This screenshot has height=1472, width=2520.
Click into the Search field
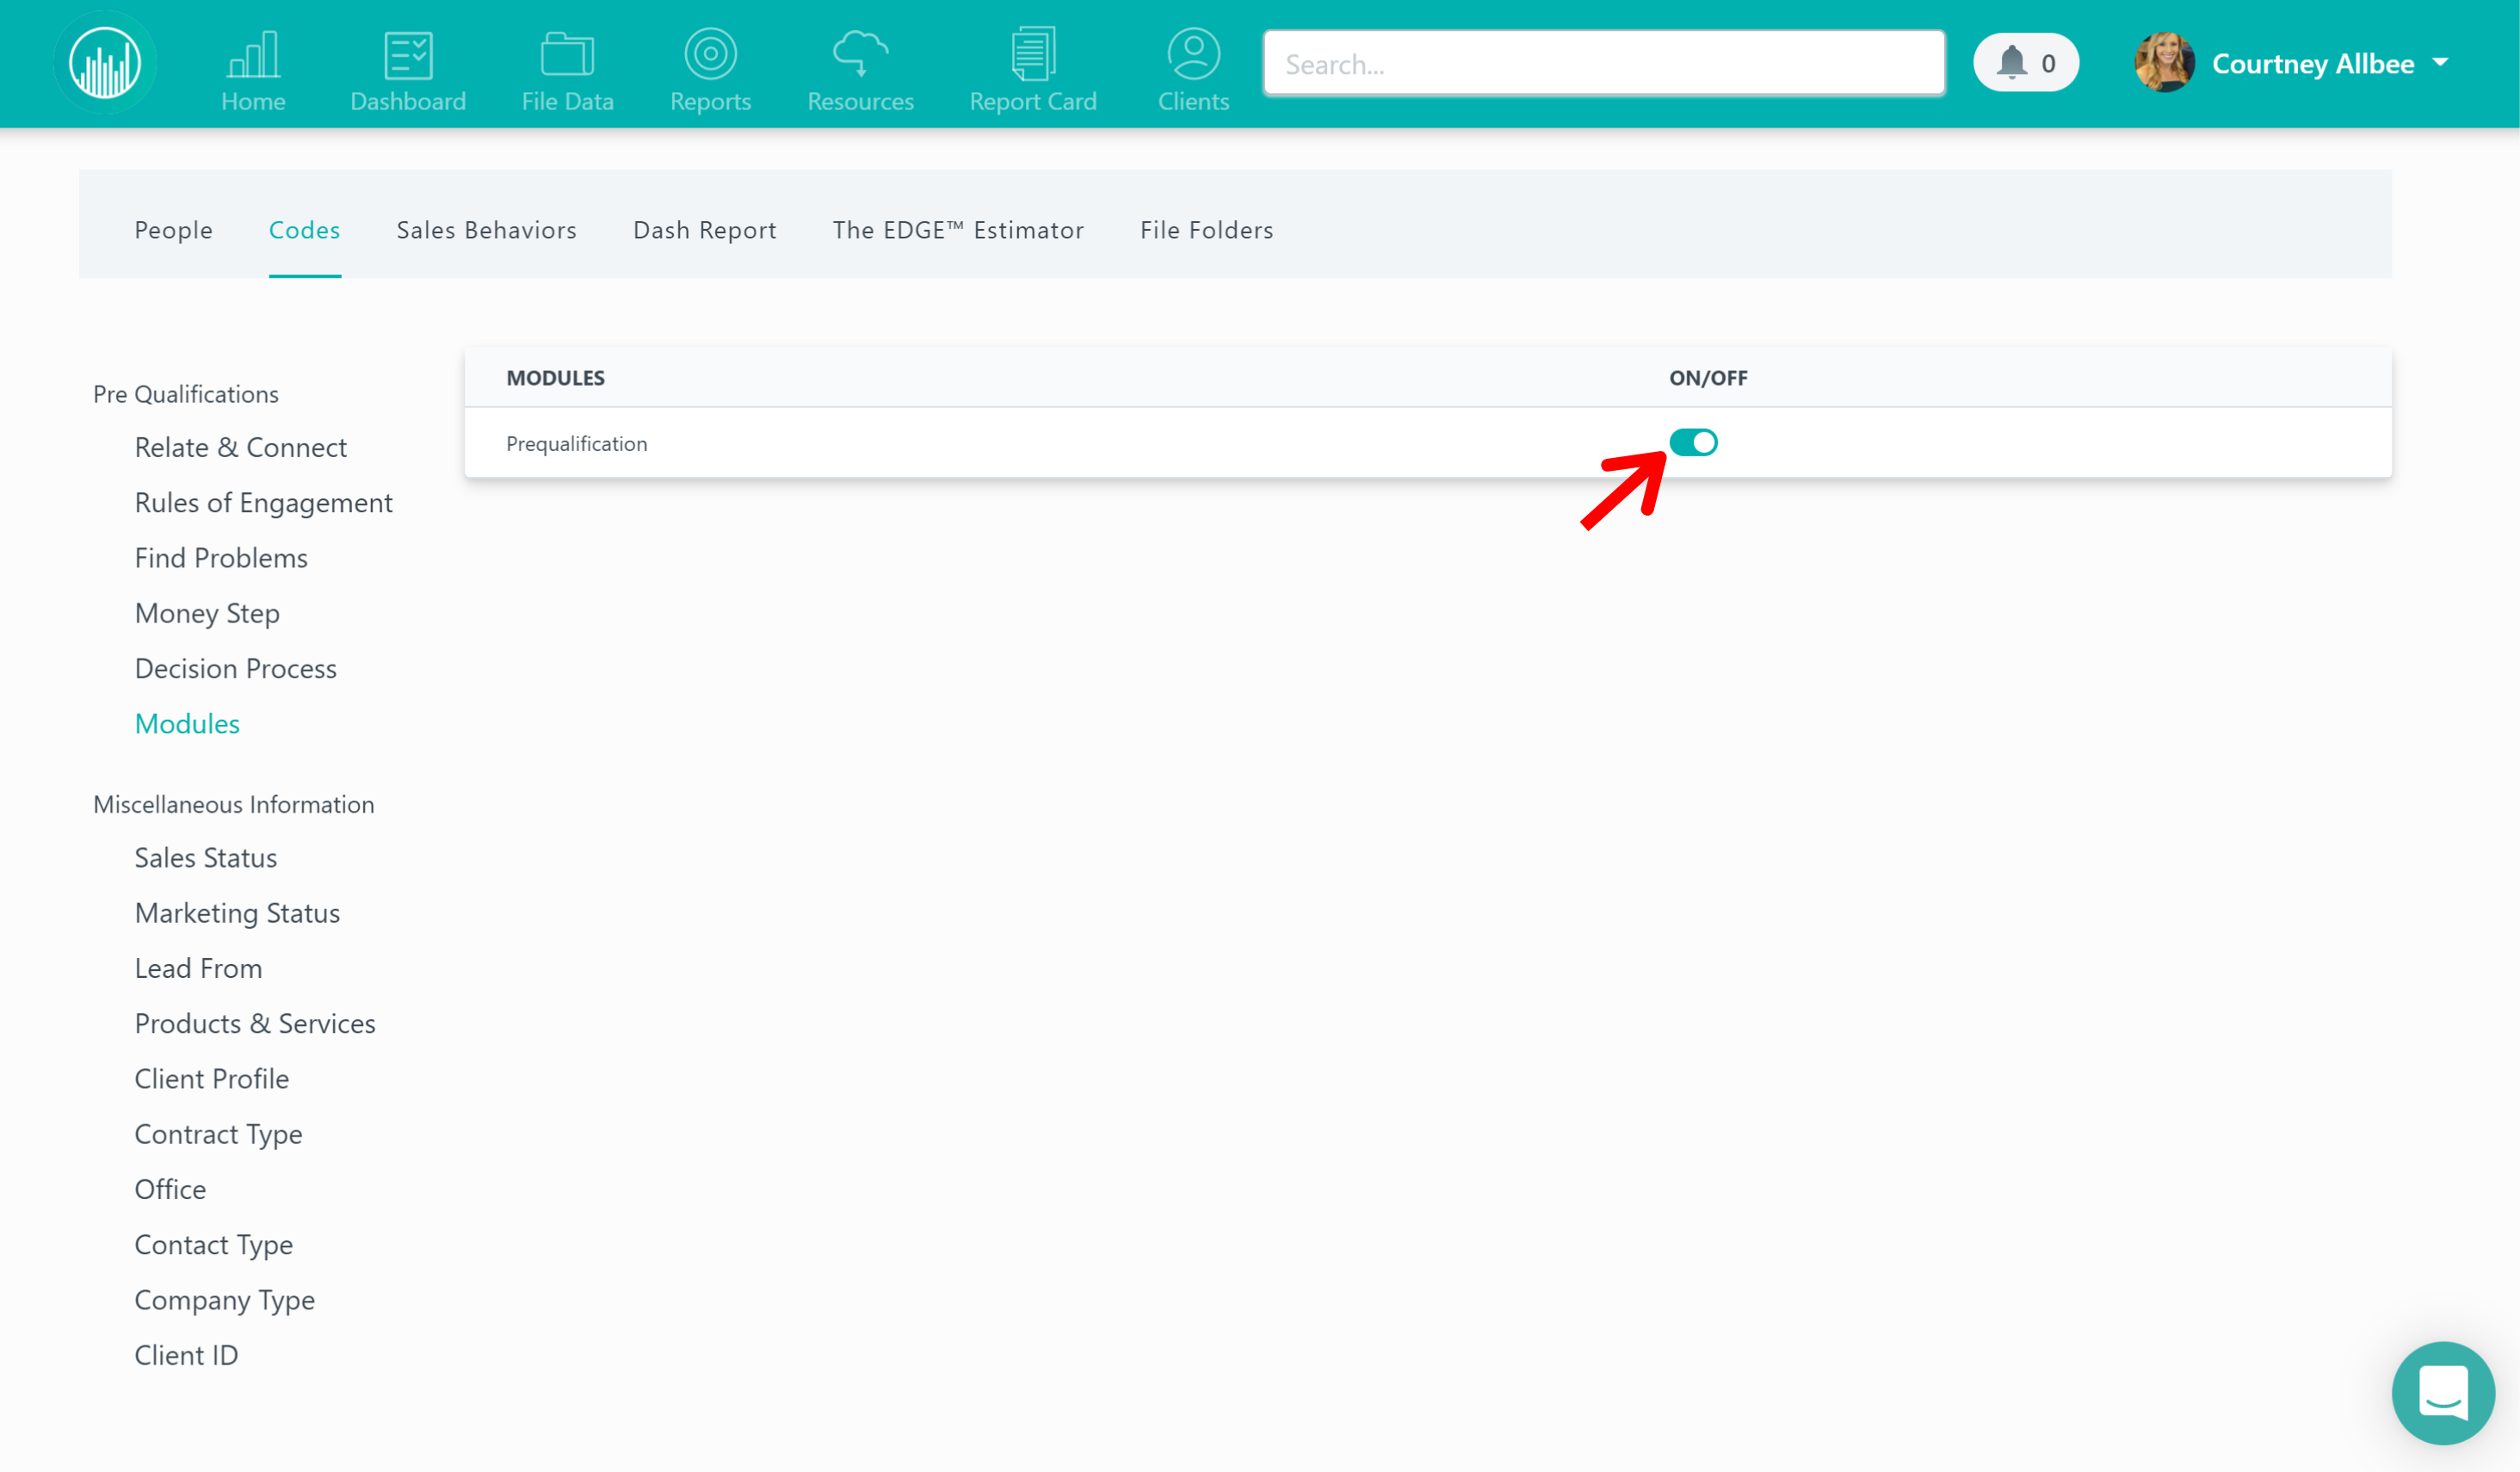pyautogui.click(x=1604, y=64)
